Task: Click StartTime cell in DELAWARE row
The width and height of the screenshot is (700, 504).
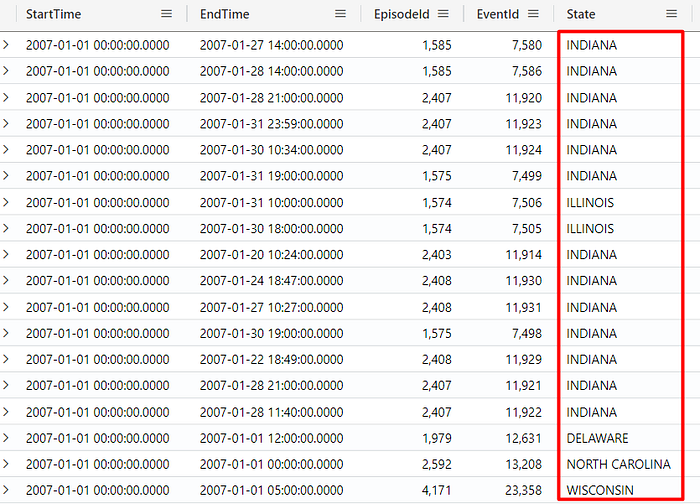Action: [x=97, y=438]
